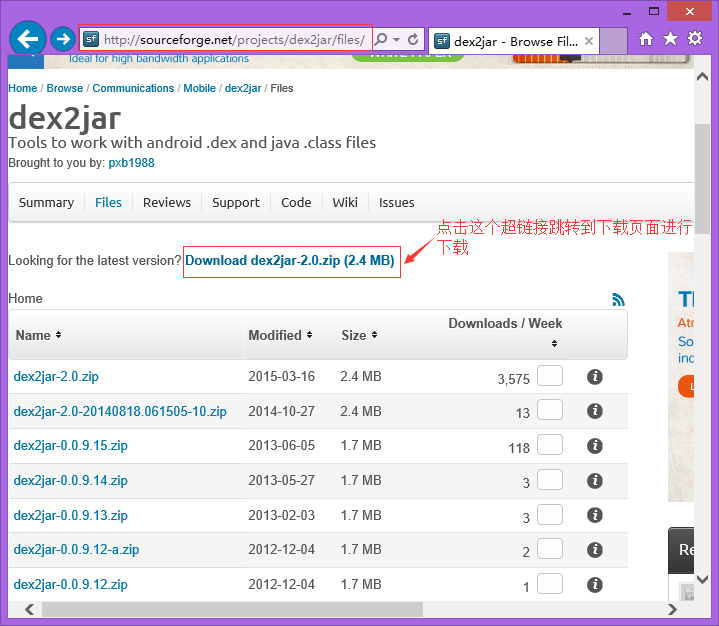View info icon for dex2jar-0.0.9.15.zip row

[x=594, y=446]
